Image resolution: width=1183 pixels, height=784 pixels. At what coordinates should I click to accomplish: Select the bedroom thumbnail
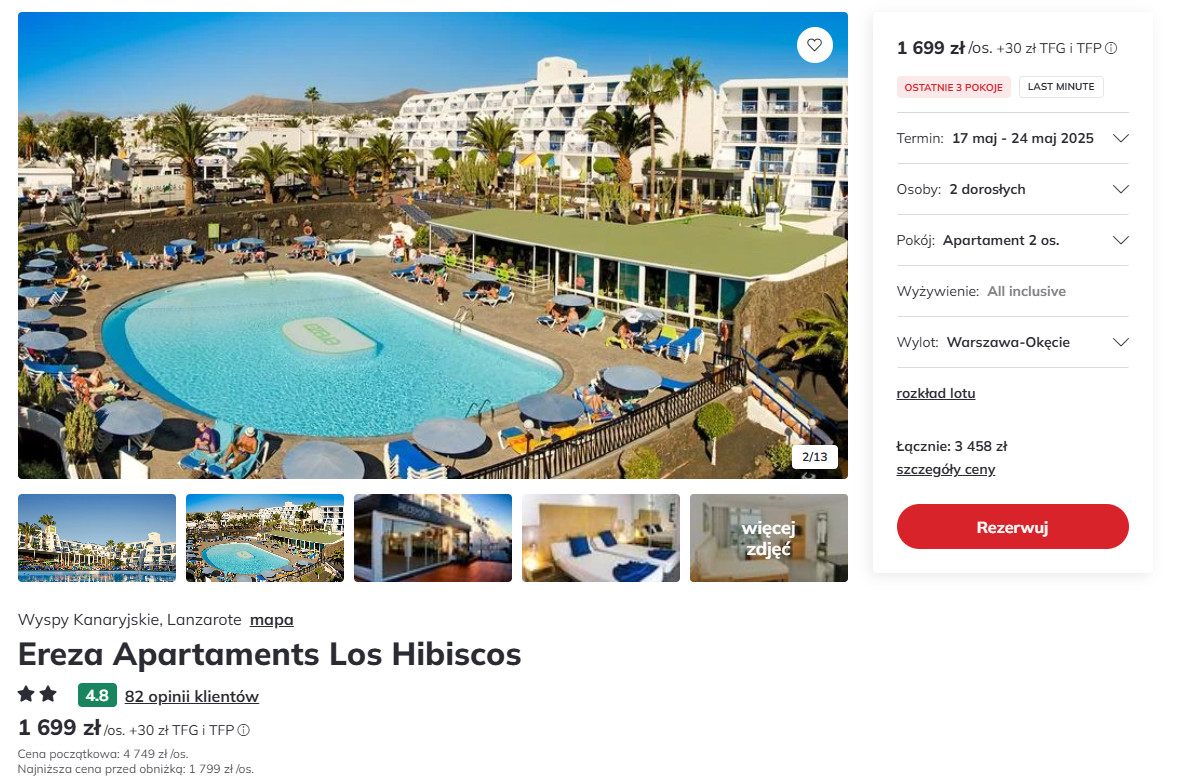[601, 538]
